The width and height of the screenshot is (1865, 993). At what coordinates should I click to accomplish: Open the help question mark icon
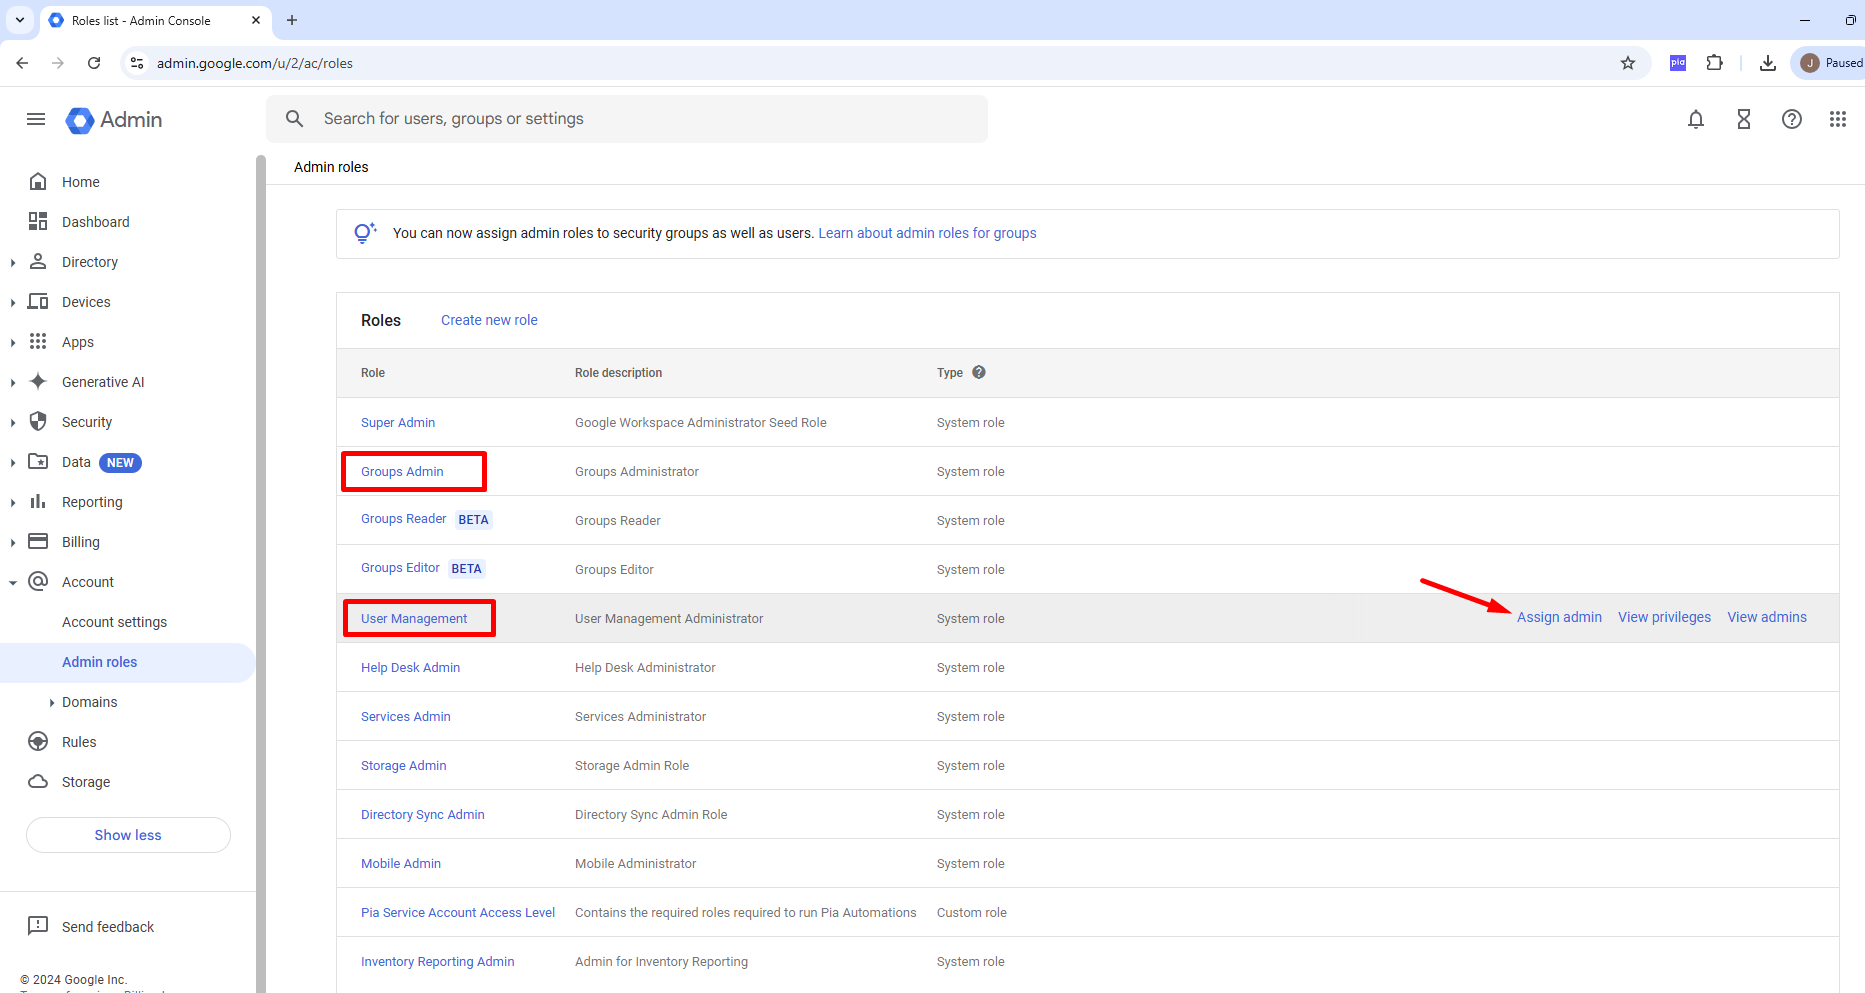[1792, 119]
